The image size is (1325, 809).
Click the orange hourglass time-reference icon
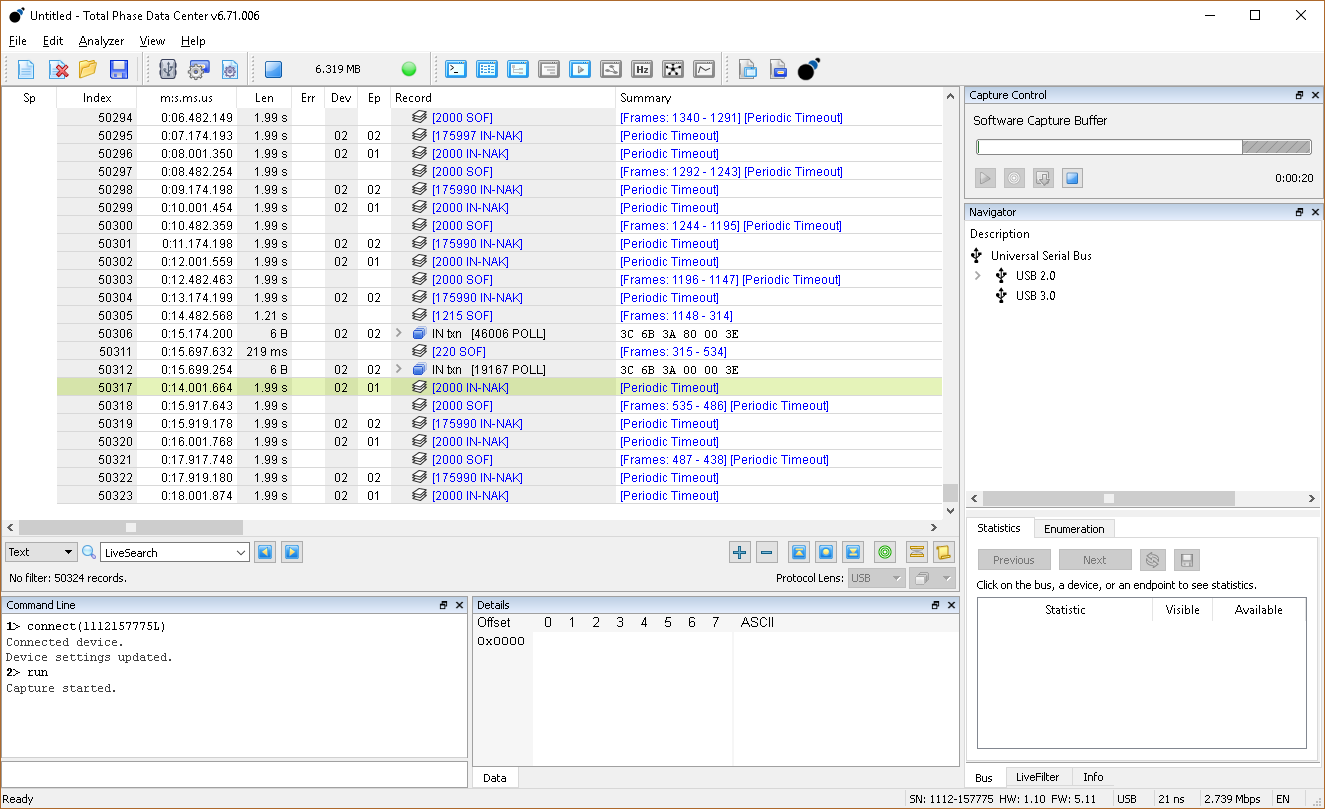916,552
